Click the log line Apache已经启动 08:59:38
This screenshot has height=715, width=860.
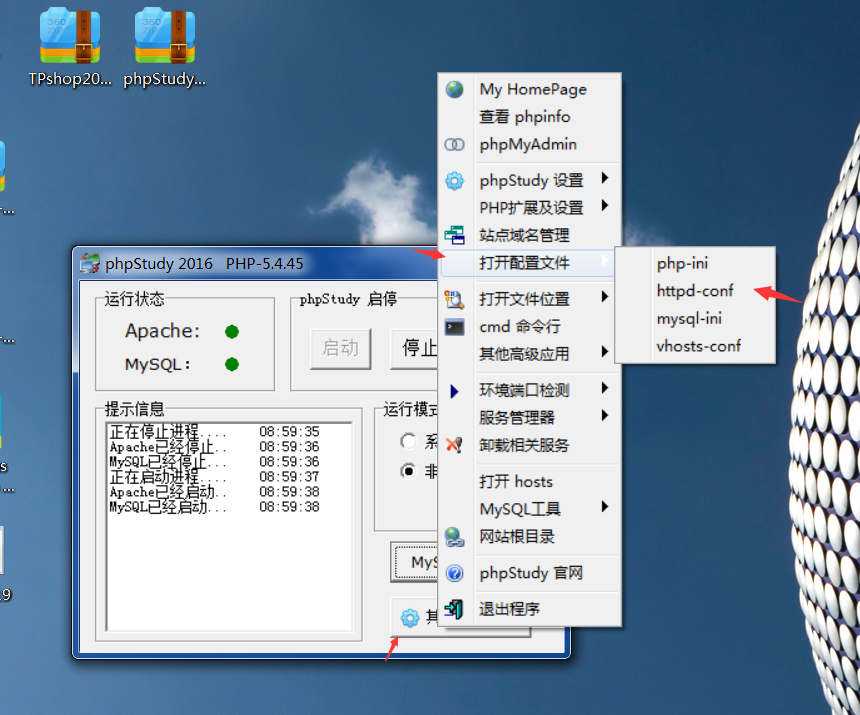tap(214, 492)
